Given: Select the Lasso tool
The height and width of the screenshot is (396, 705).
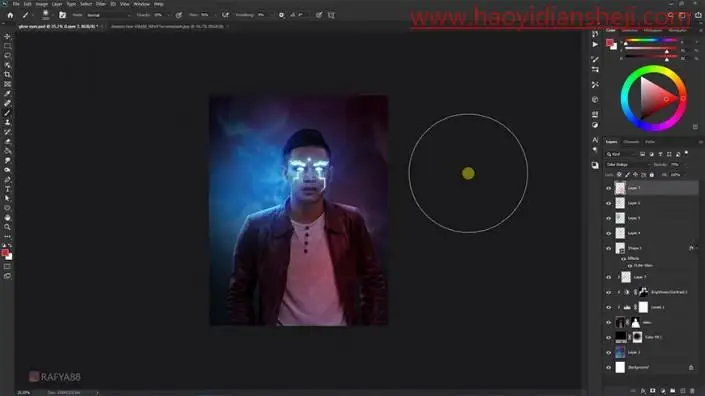Looking at the screenshot, I should point(7,55).
